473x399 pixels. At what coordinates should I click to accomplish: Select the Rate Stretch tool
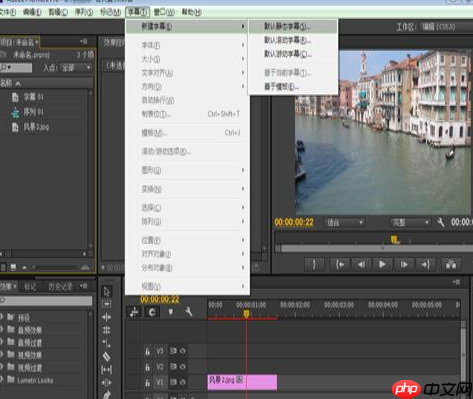[x=107, y=343]
